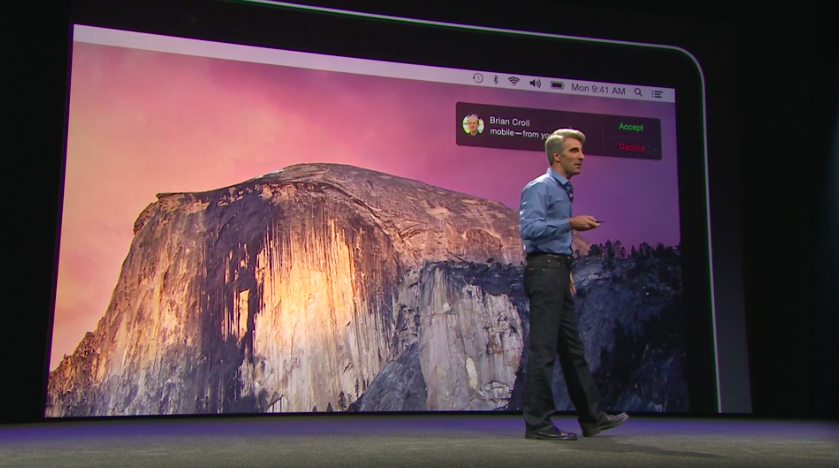Viewport: 839px width, 468px height.
Task: Click Brian Croll's caller avatar
Action: pos(473,125)
